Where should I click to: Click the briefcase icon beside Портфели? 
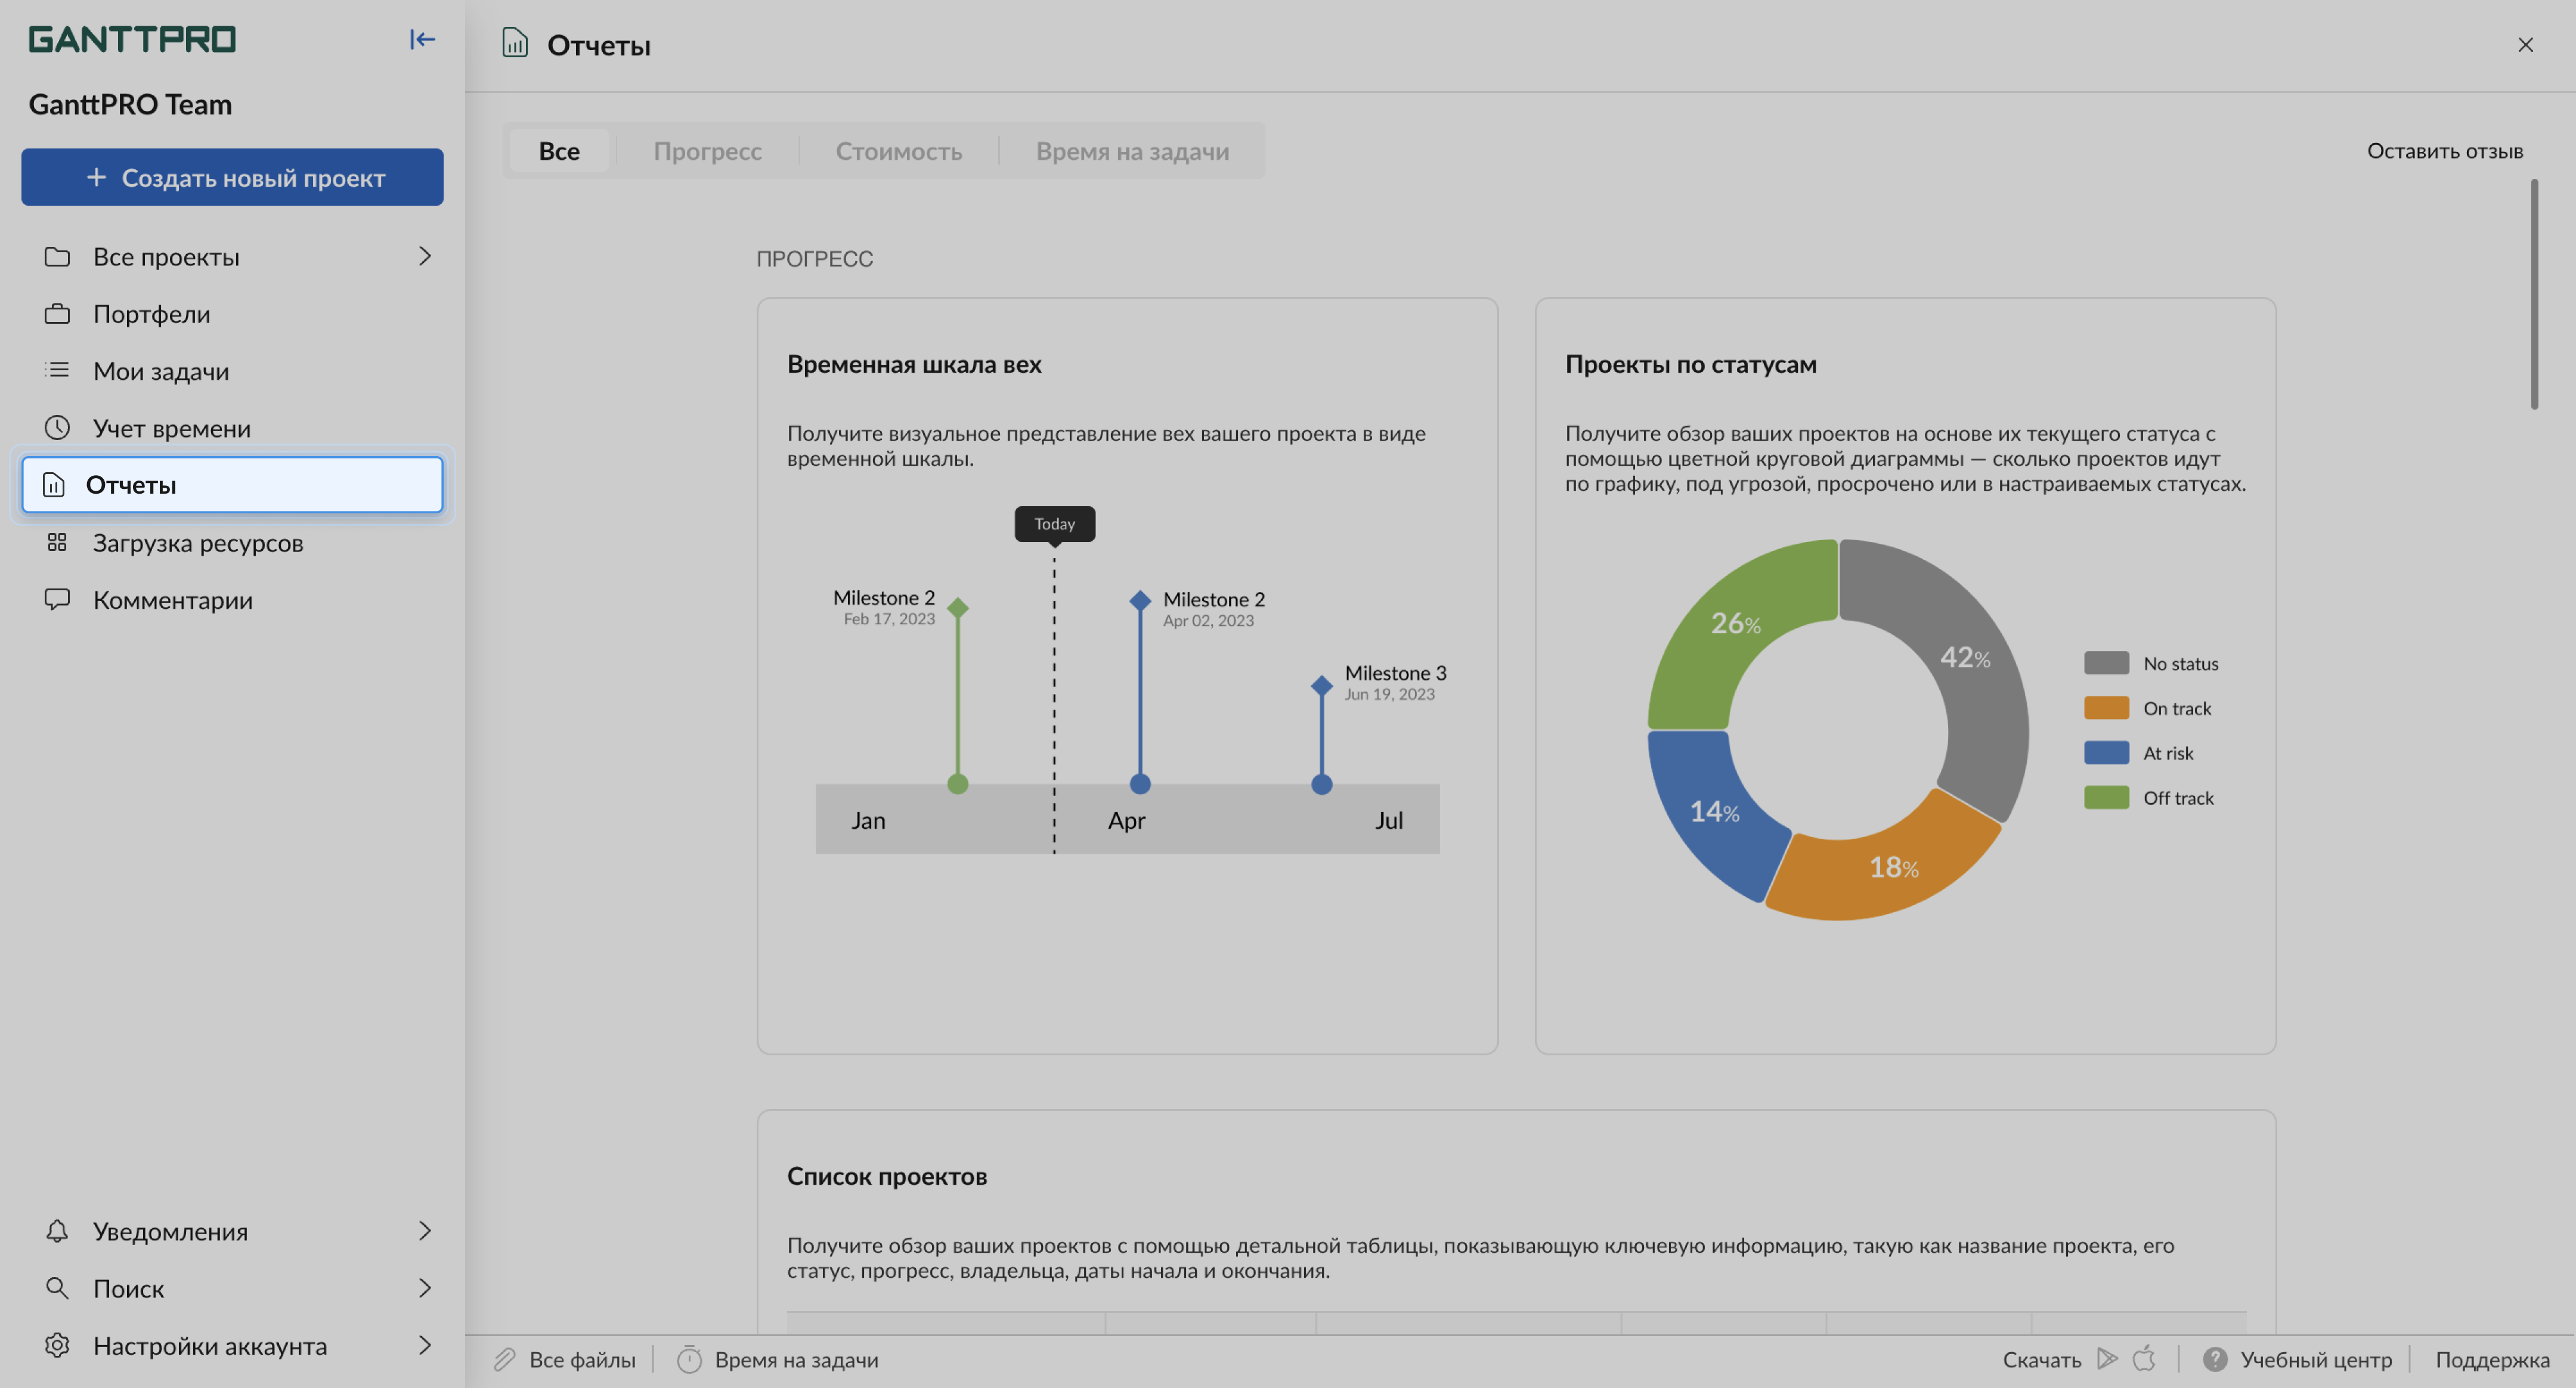[57, 314]
